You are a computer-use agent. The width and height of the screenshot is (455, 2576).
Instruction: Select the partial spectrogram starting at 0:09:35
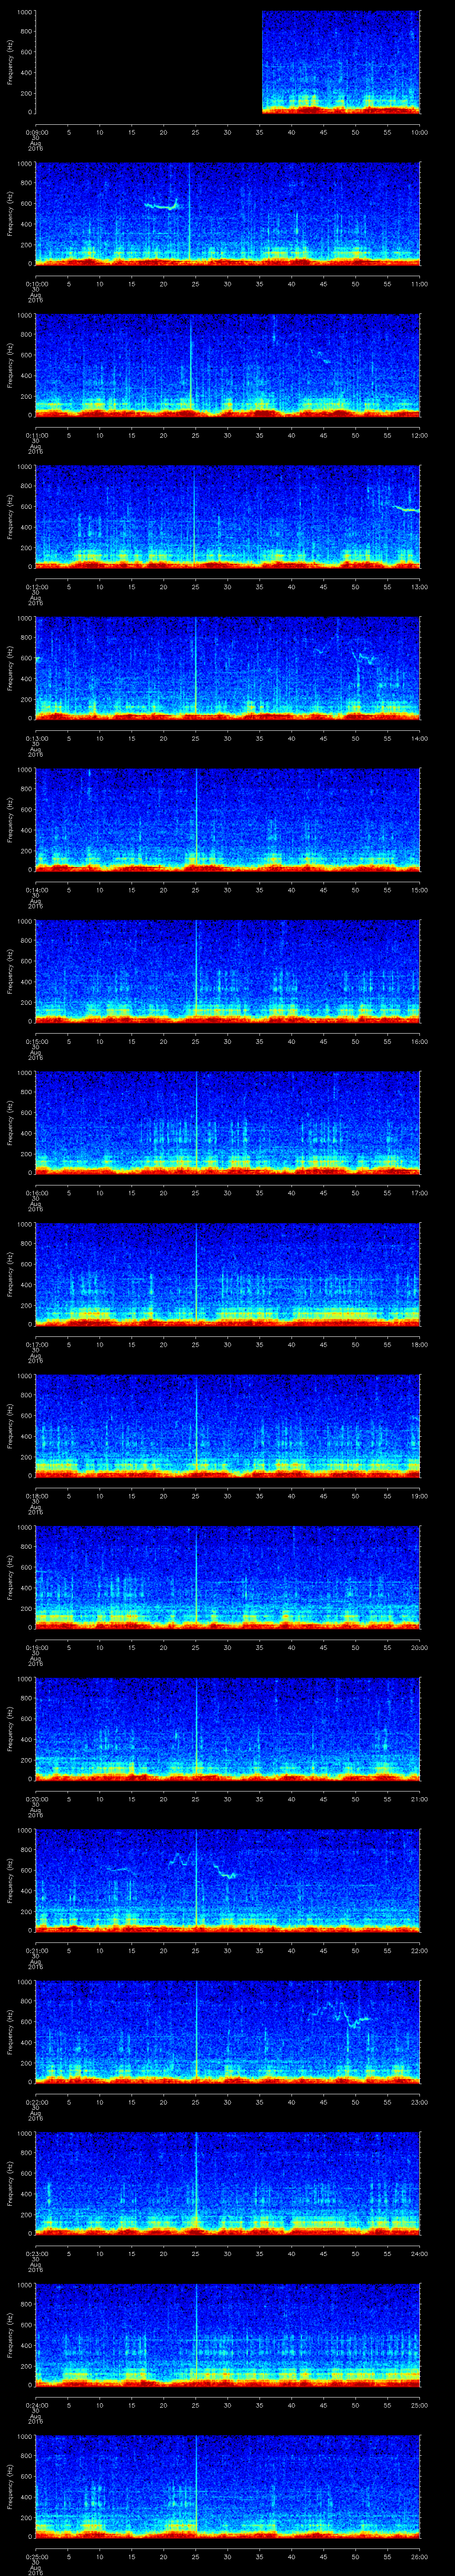point(341,62)
